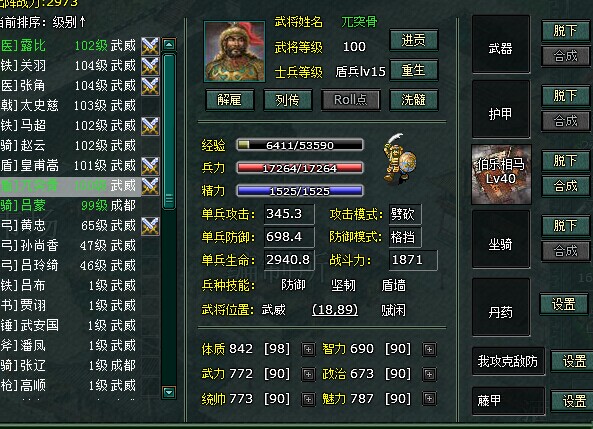Click the shield soldier figure icon

coord(399,159)
